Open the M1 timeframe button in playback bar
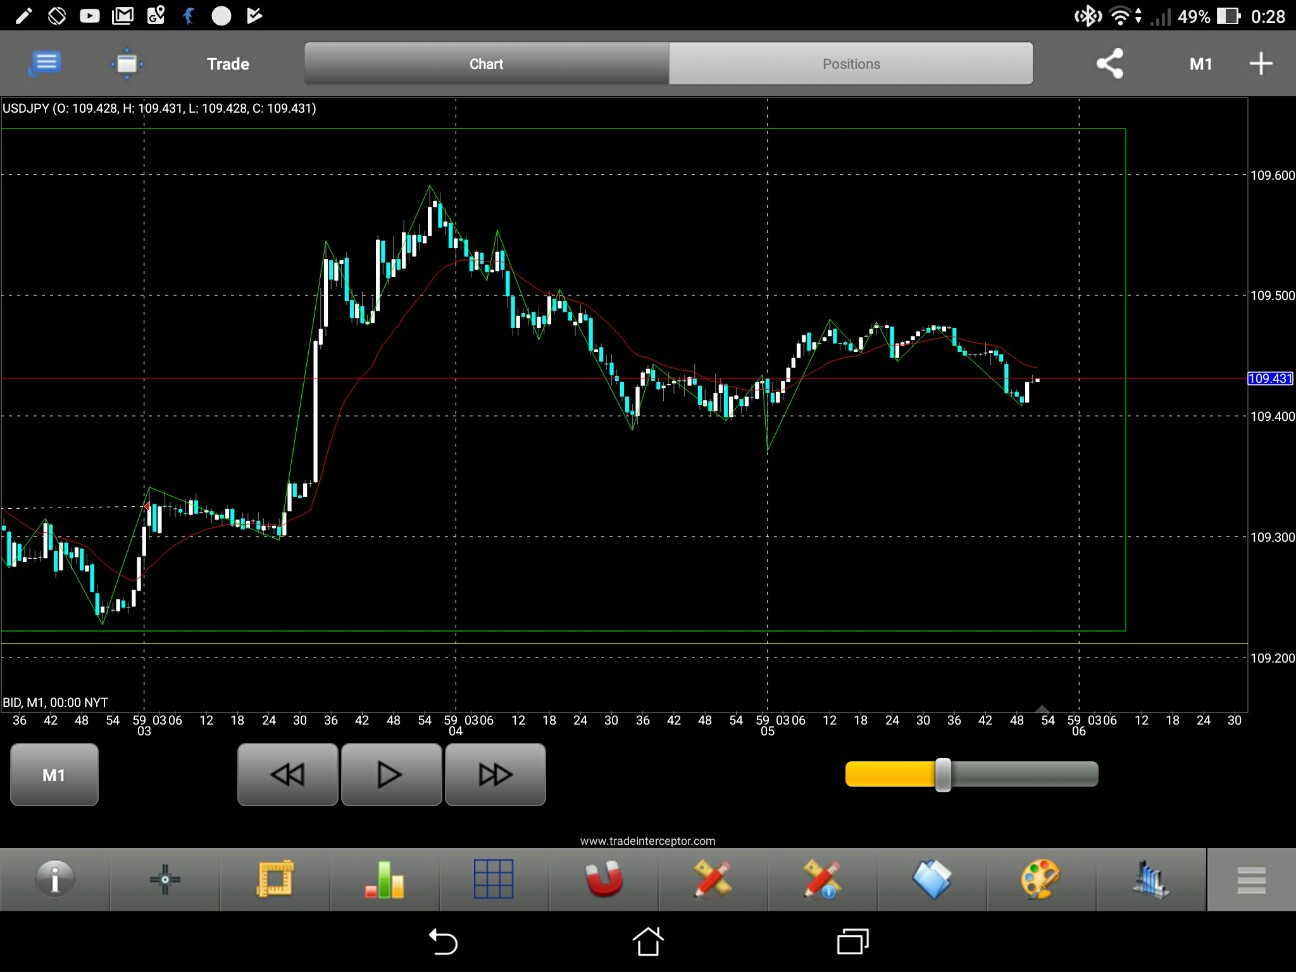 tap(54, 774)
